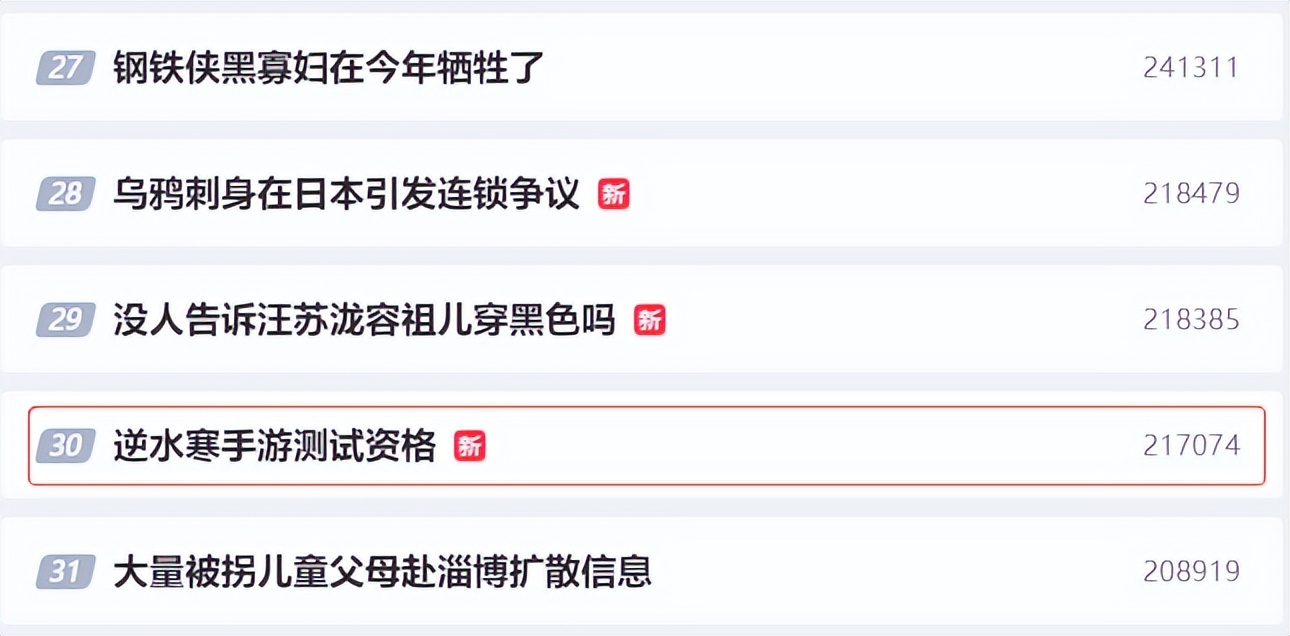Click empty space inside the red-outlined row 30 card
1290x636 pixels.
pos(800,445)
